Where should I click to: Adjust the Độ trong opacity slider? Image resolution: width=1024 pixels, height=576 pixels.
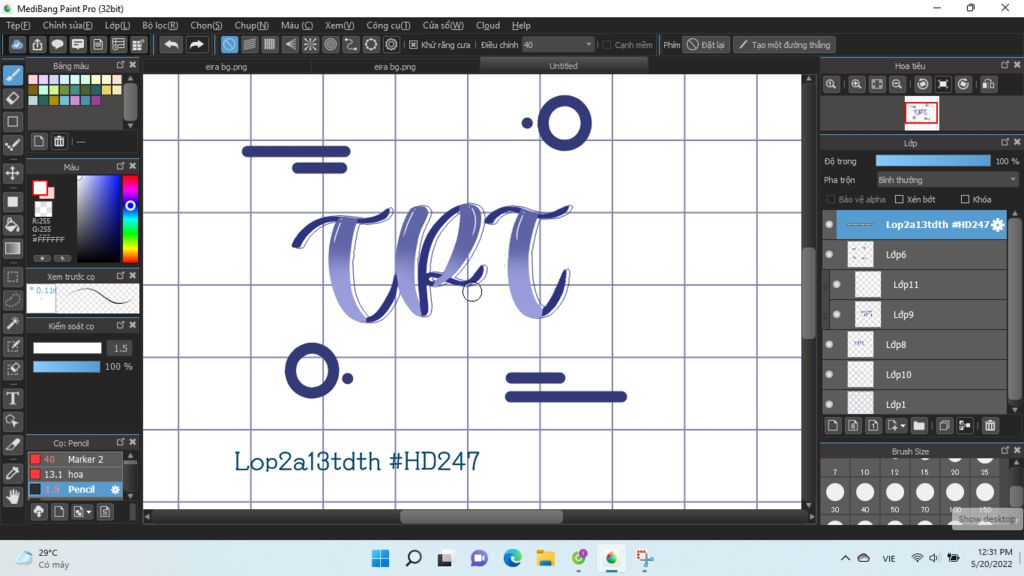[933, 161]
